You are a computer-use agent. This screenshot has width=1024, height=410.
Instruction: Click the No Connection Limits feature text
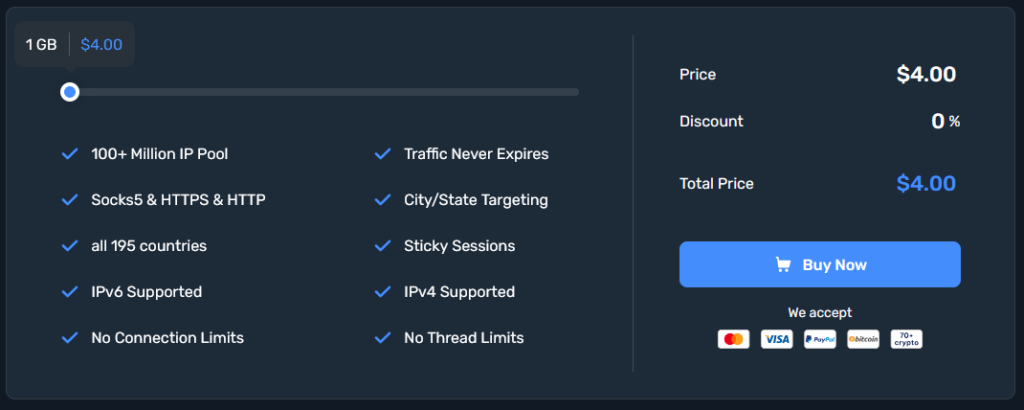(167, 338)
